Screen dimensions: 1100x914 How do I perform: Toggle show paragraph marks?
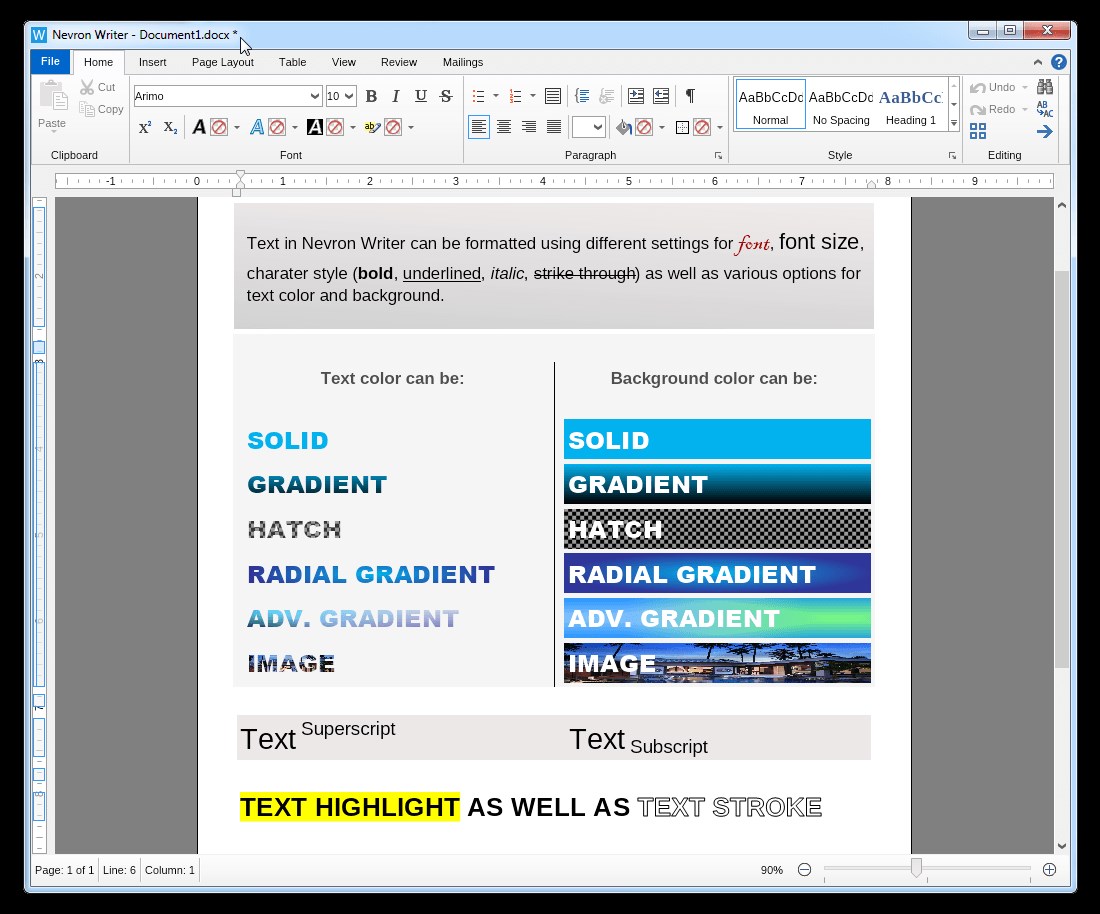(690, 96)
